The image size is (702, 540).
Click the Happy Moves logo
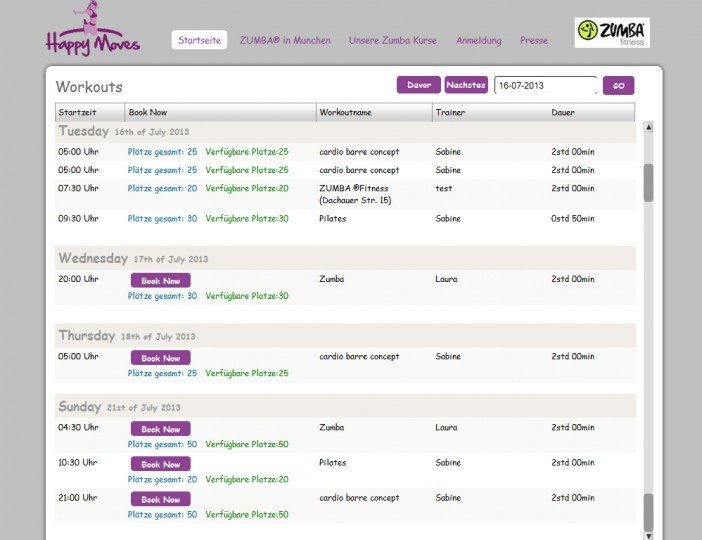(92, 32)
